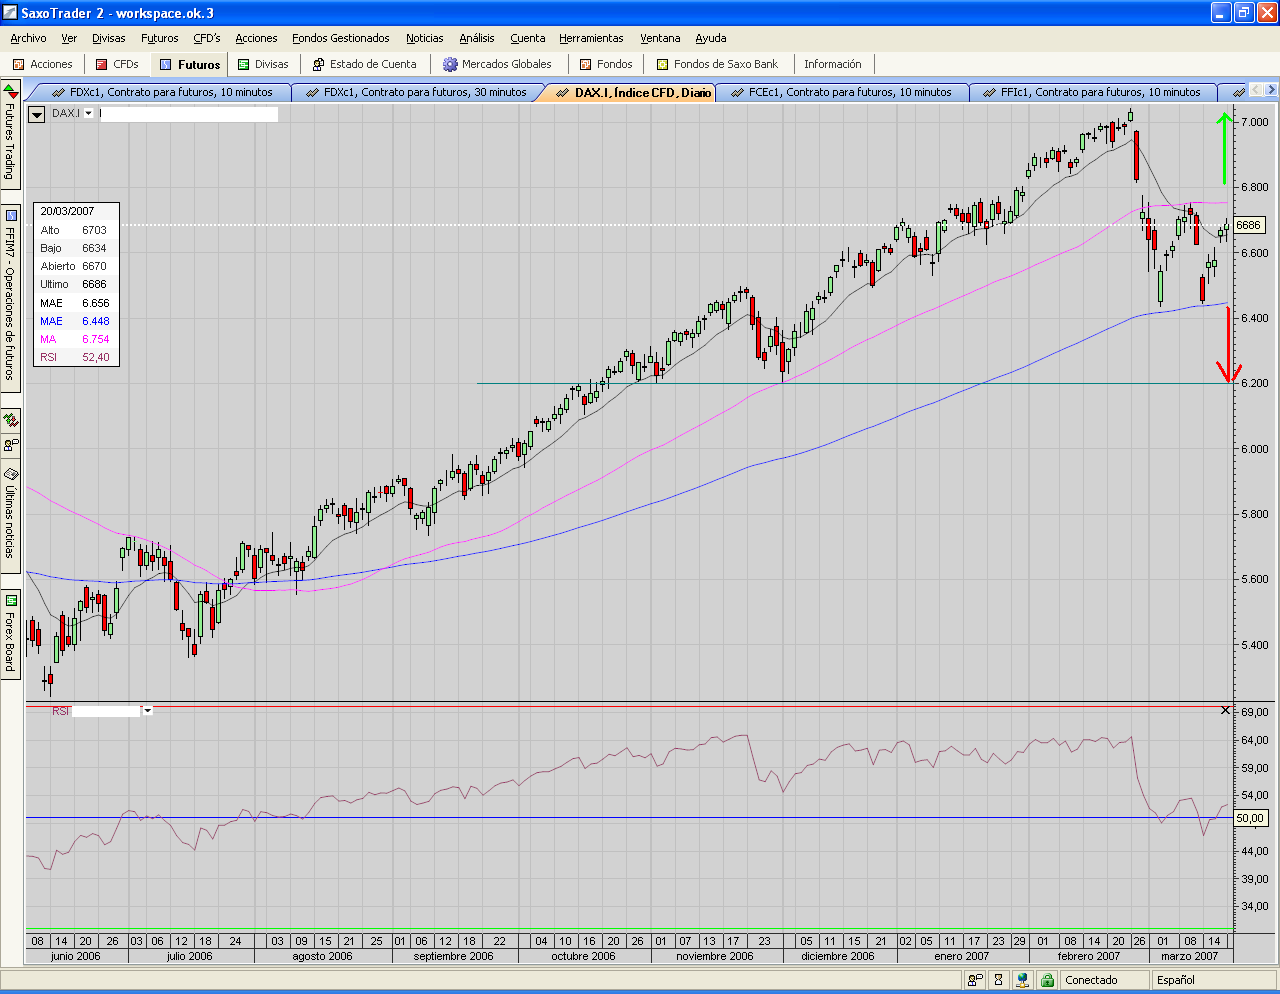Click the Fondos toolbar icon
1280x994 pixels.
(586, 64)
